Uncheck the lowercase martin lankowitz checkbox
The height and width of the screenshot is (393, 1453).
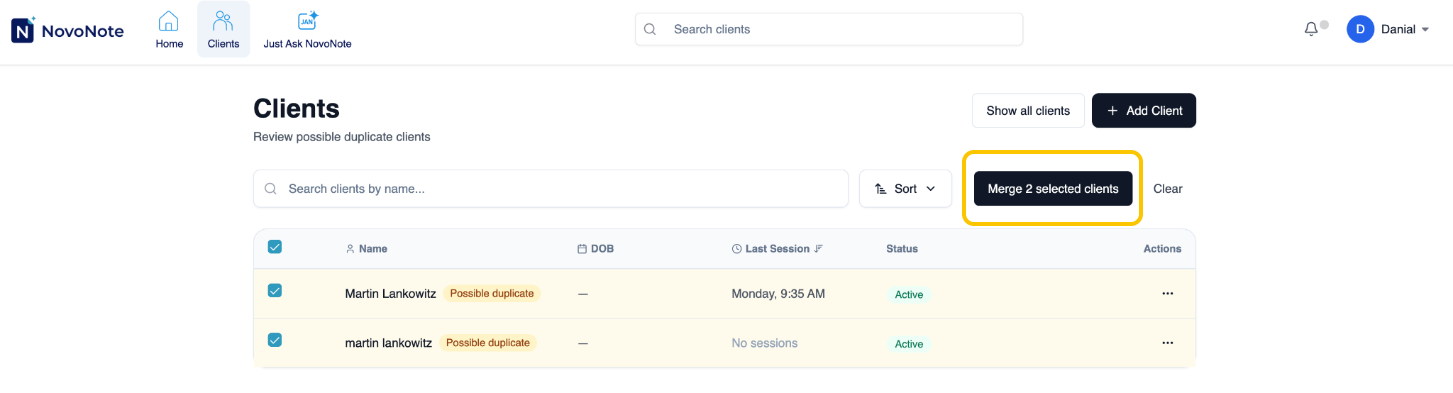click(275, 340)
